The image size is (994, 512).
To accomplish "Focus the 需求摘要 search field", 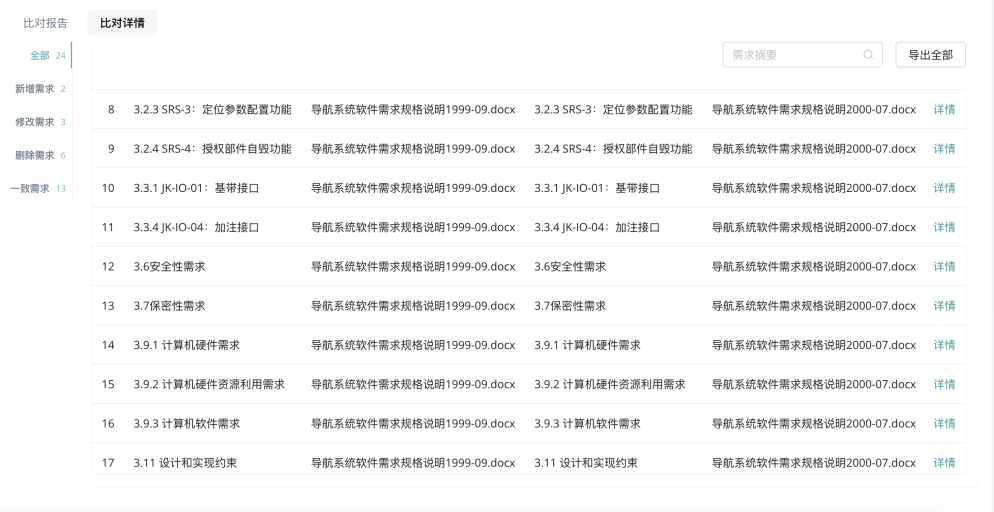I will click(803, 54).
